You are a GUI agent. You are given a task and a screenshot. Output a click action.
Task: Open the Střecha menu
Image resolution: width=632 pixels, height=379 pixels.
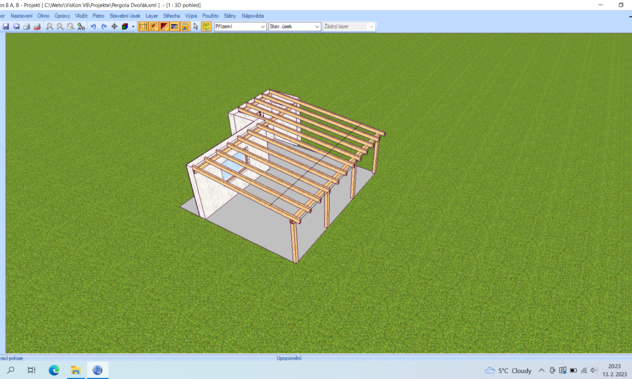click(x=171, y=16)
